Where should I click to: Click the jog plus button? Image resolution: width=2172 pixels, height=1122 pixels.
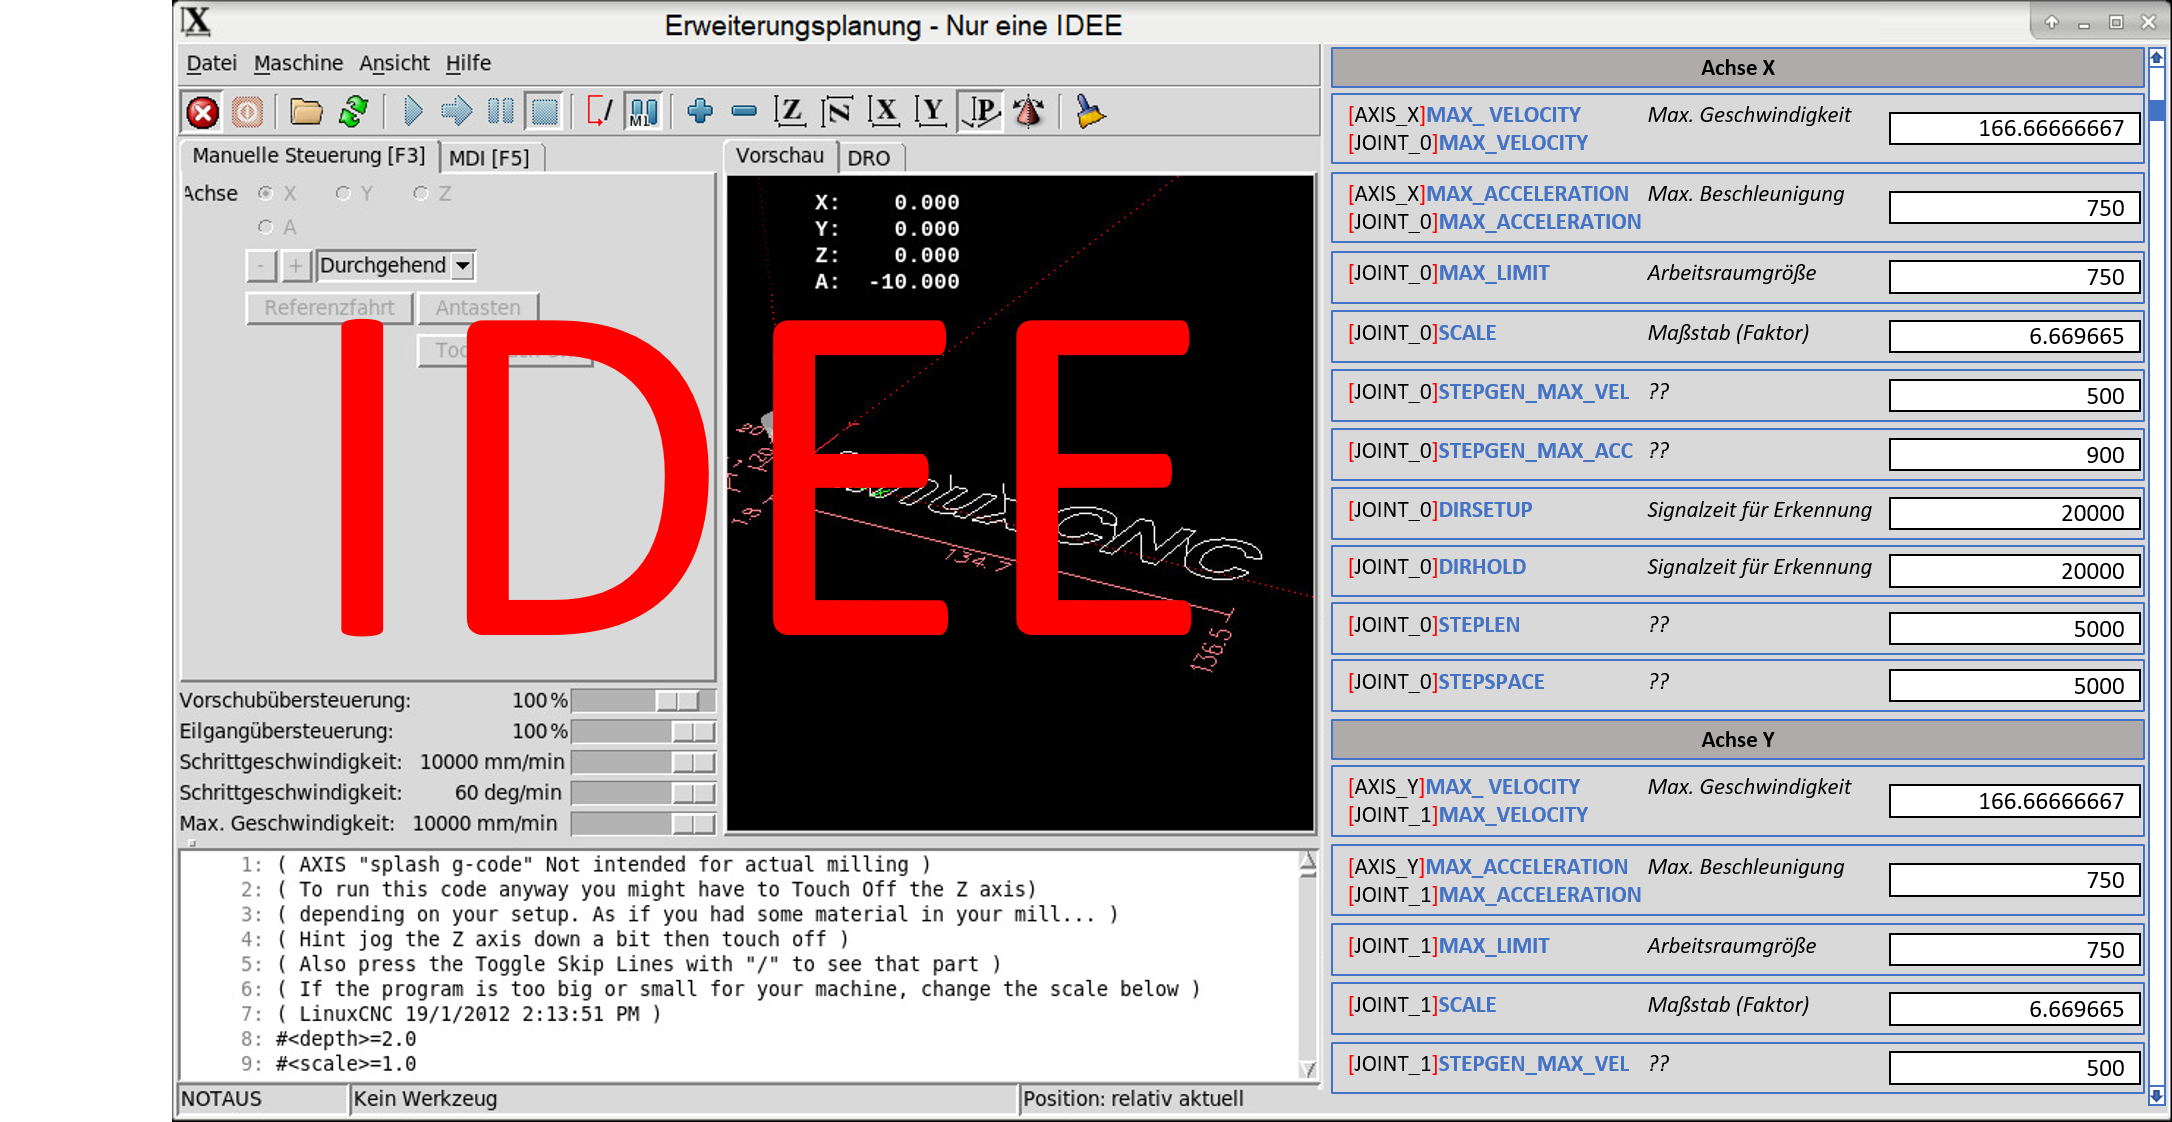click(x=295, y=266)
